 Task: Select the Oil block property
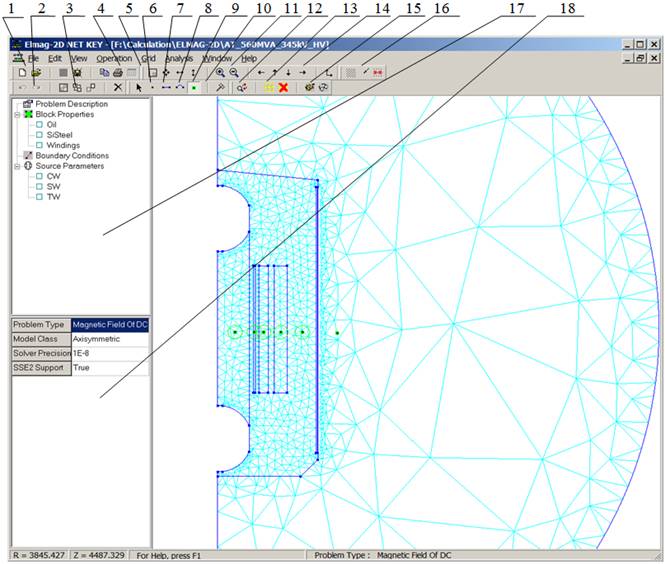pos(51,125)
